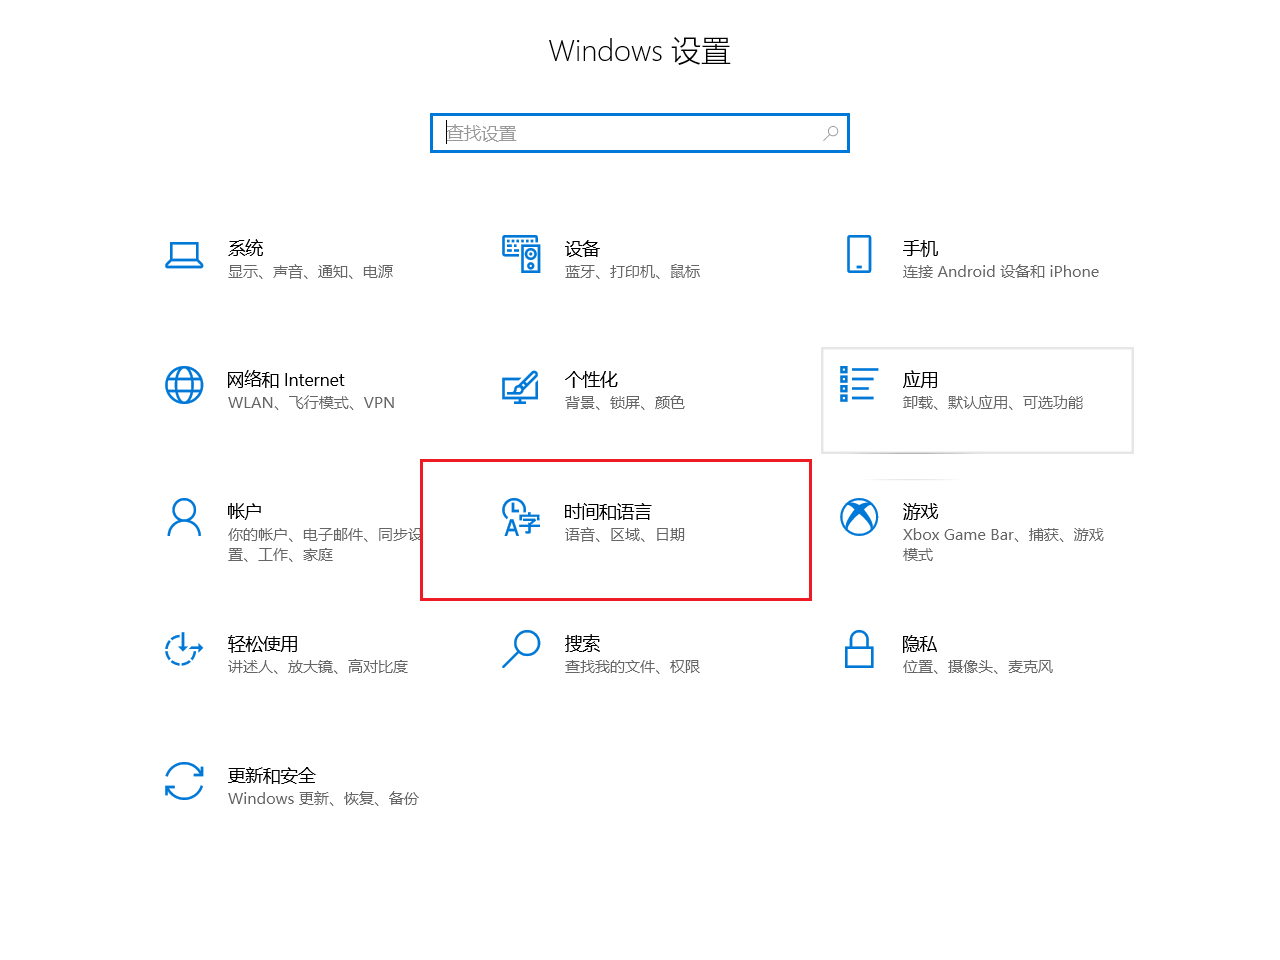
Task: Click the 更新和安全 refresh icon
Action: (184, 782)
